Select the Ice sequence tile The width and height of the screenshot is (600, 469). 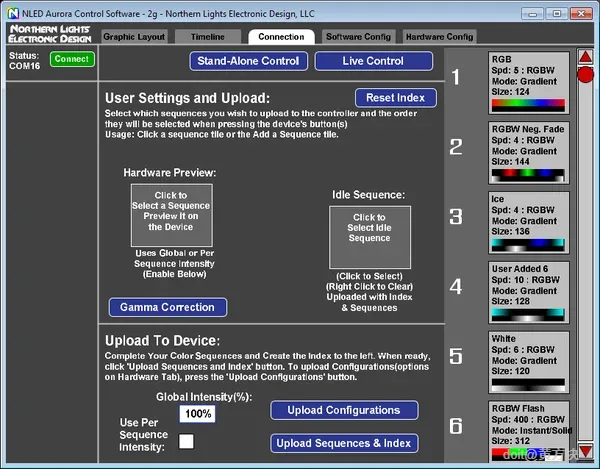click(x=528, y=223)
